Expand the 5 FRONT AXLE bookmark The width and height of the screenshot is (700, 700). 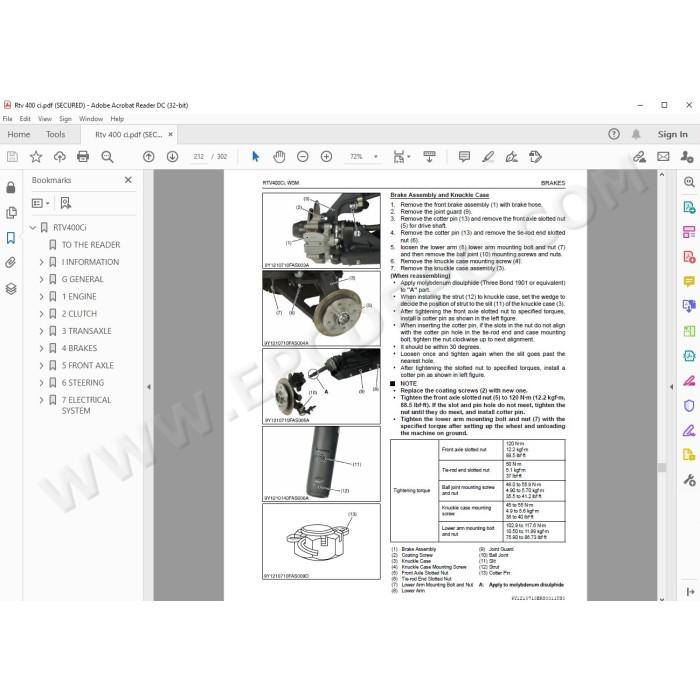click(x=42, y=366)
